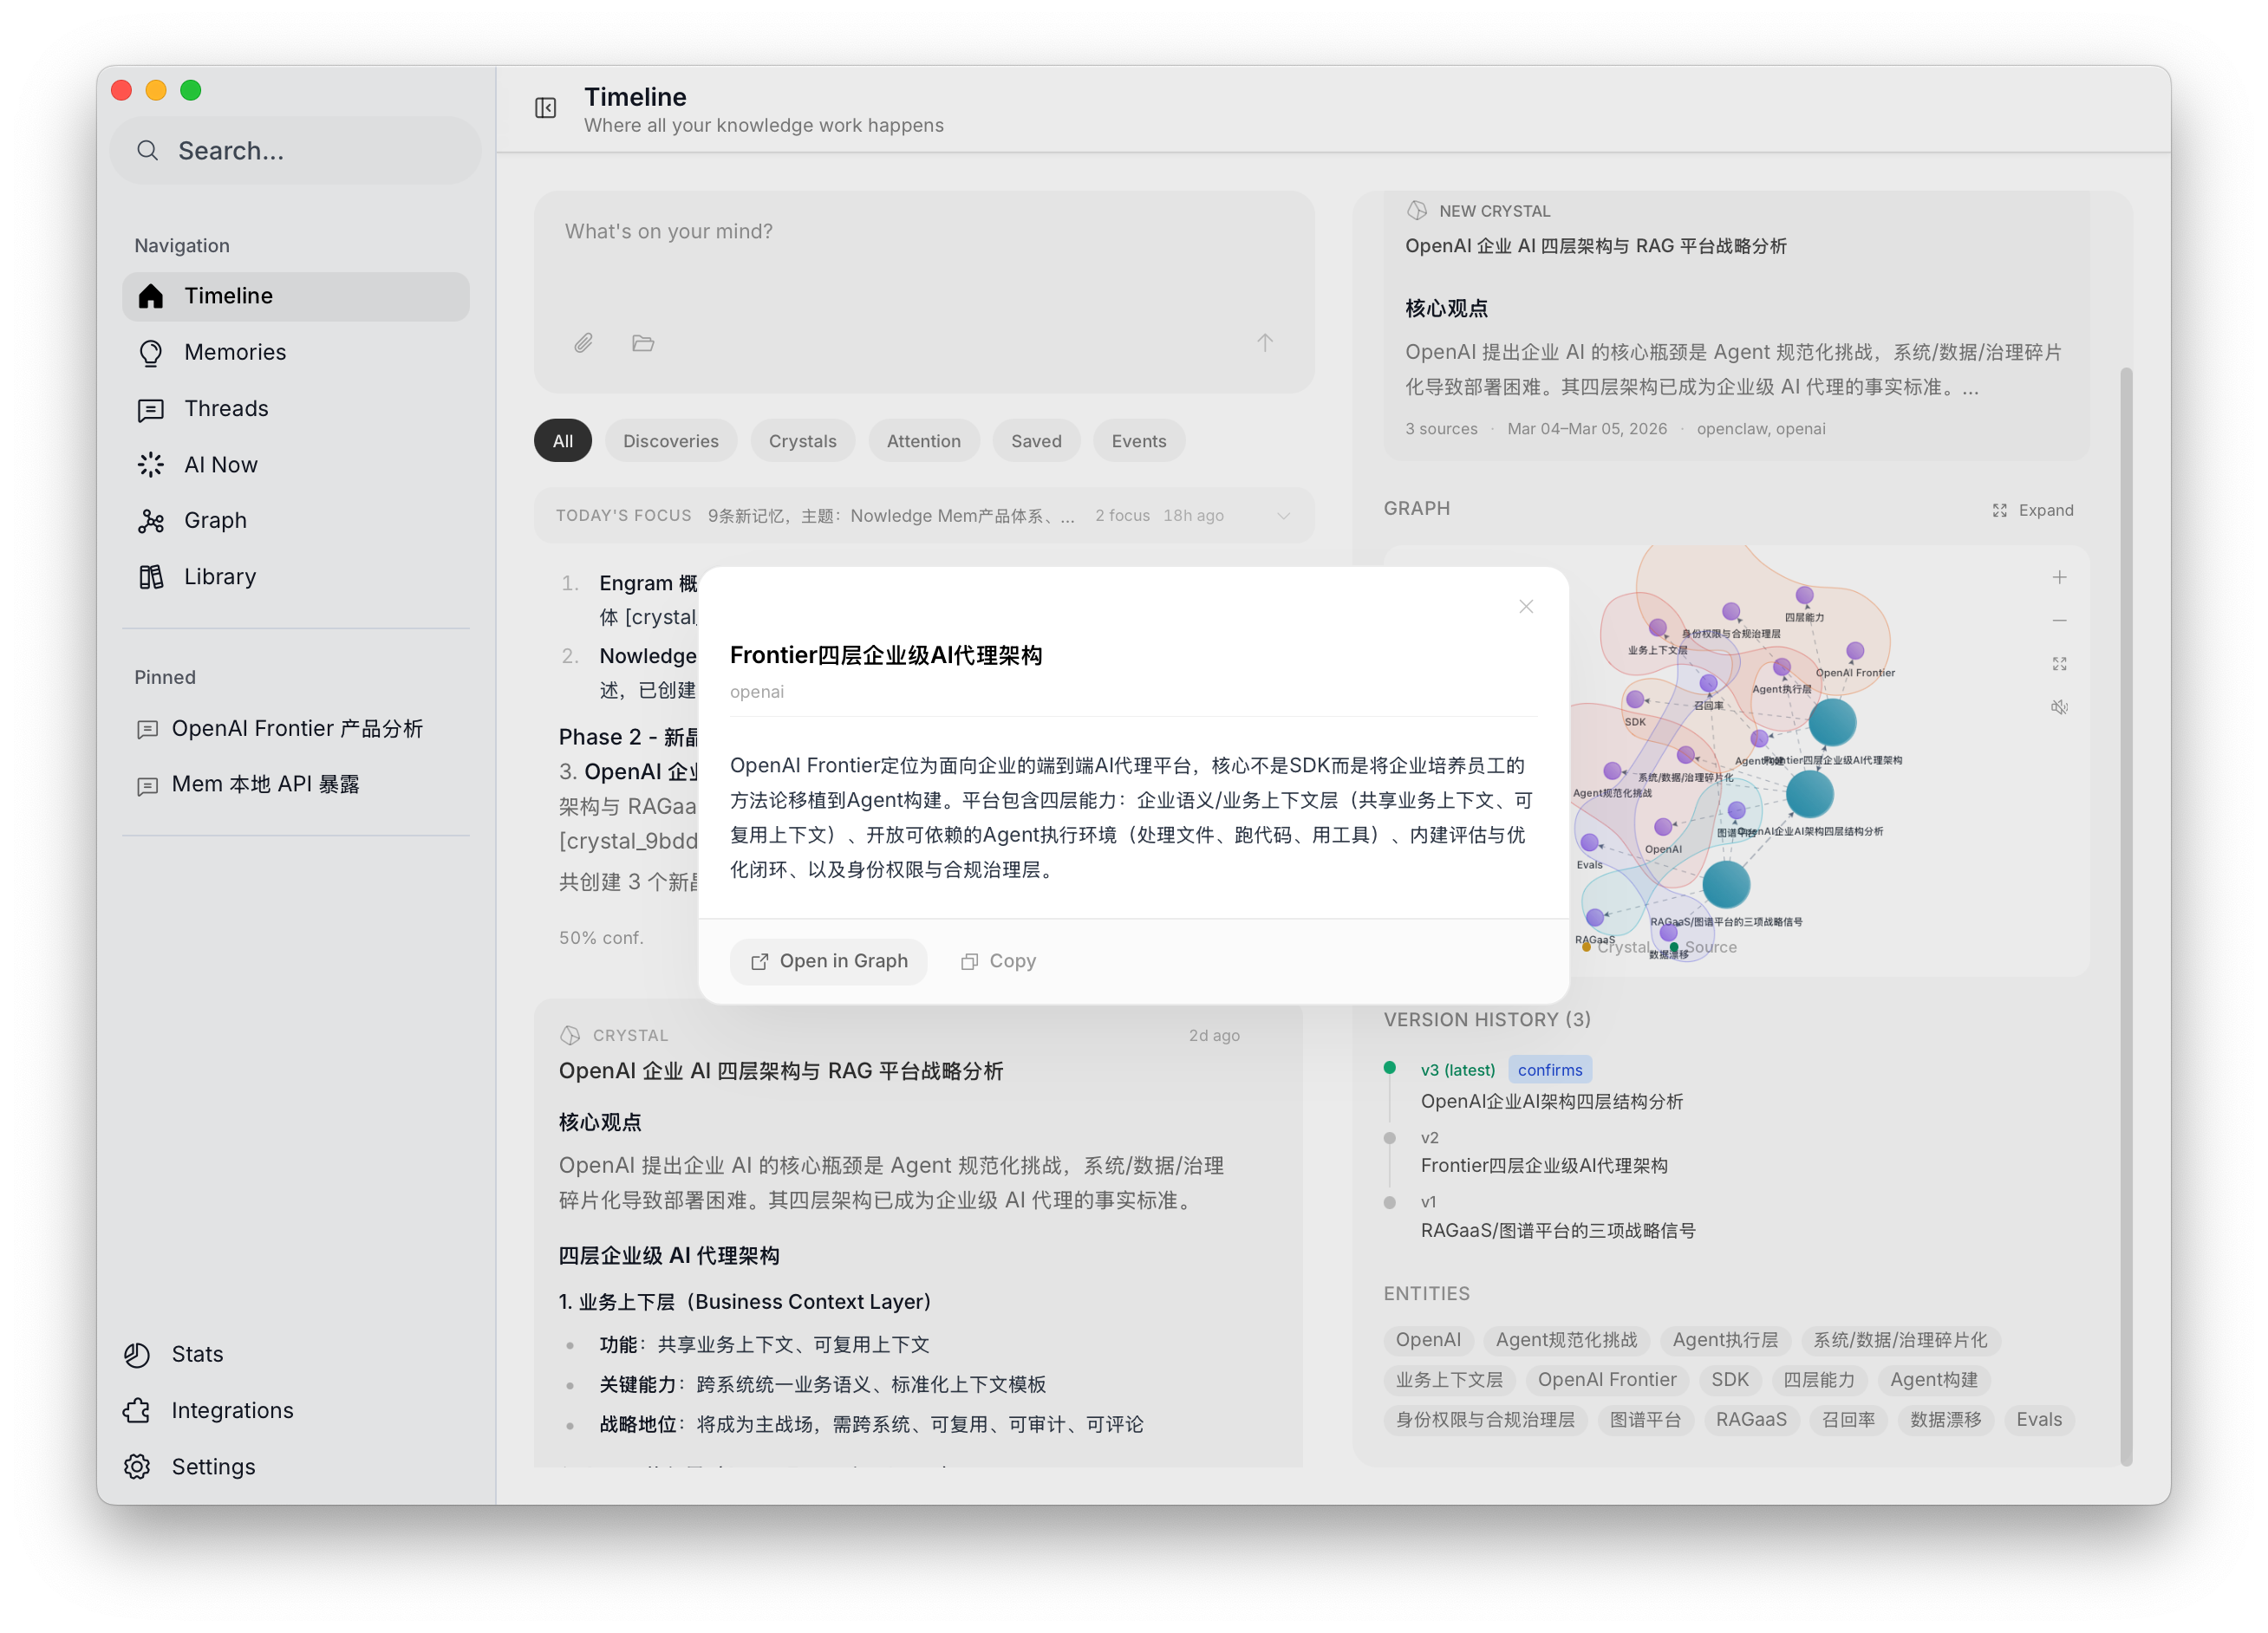Click the Search field in the sidebar
This screenshot has height=1633, width=2268.
(x=295, y=151)
